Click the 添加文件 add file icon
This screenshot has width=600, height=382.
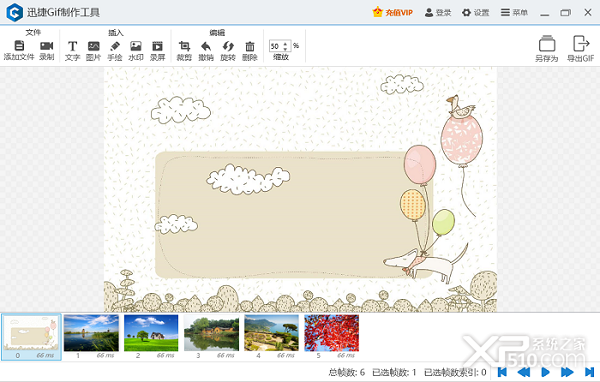click(x=19, y=46)
